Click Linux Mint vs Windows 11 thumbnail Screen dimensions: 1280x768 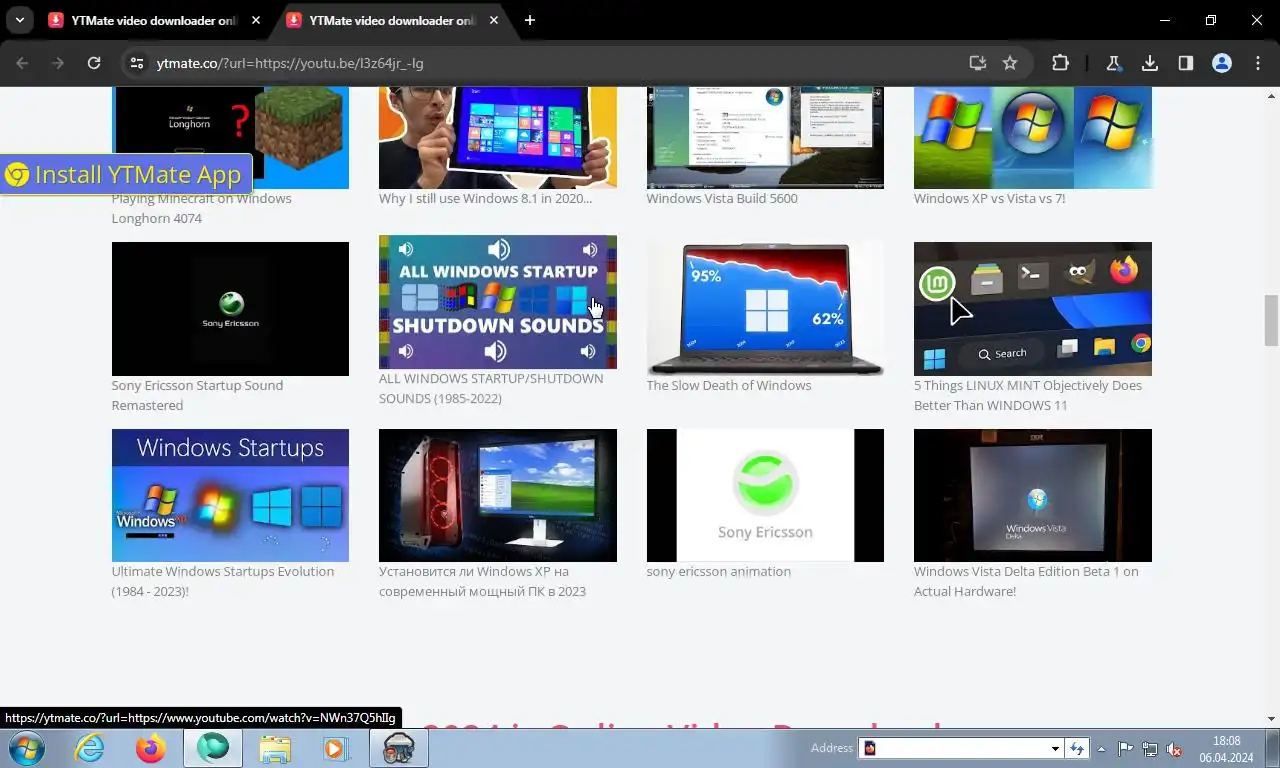click(1033, 309)
